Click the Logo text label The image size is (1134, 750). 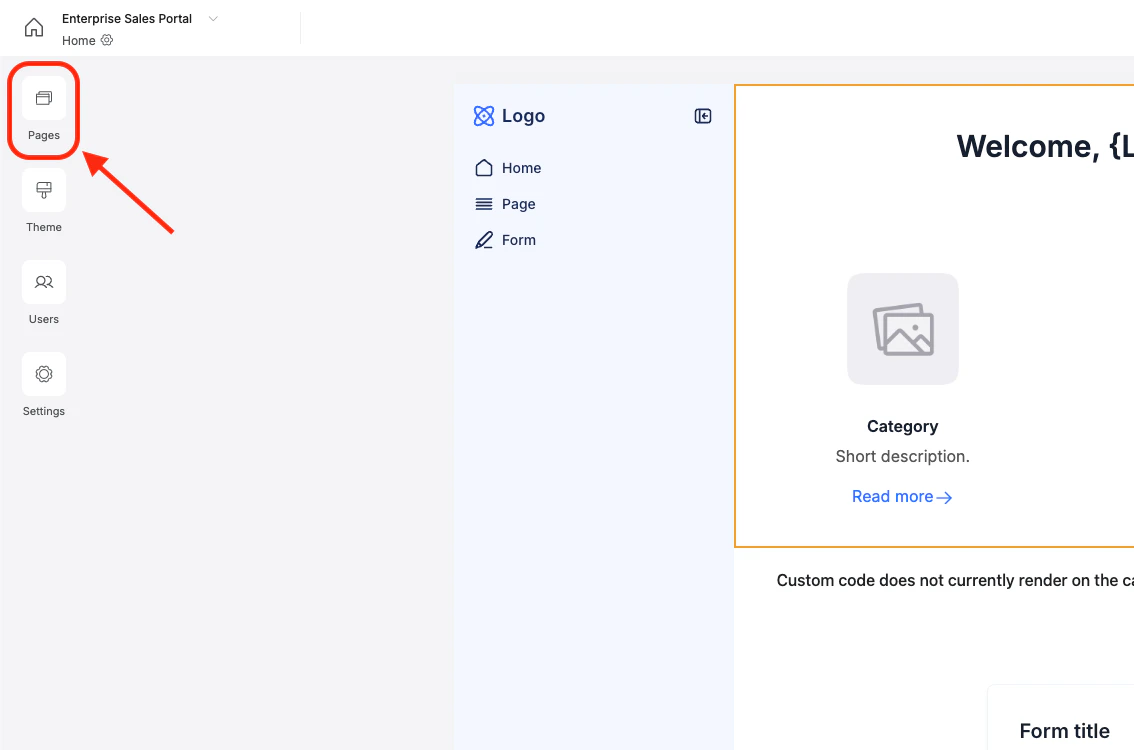coord(524,116)
